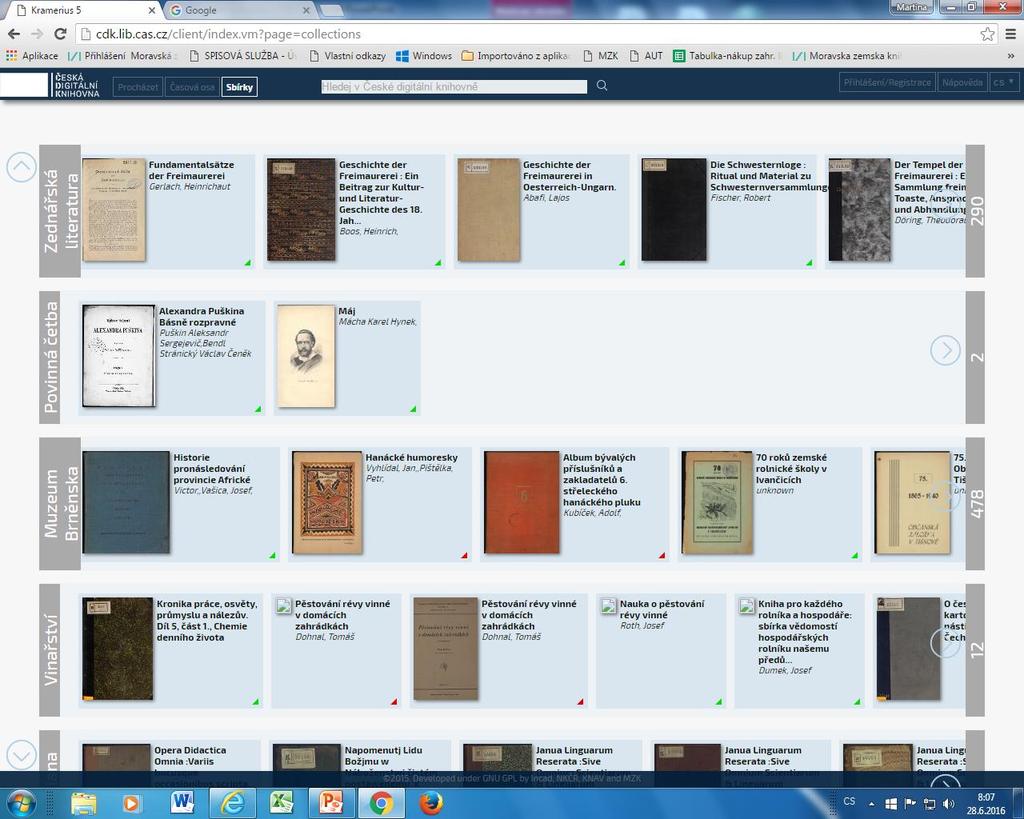The height and width of the screenshot is (819, 1024).
Task: Click the 290 item count bar
Action: (x=976, y=211)
